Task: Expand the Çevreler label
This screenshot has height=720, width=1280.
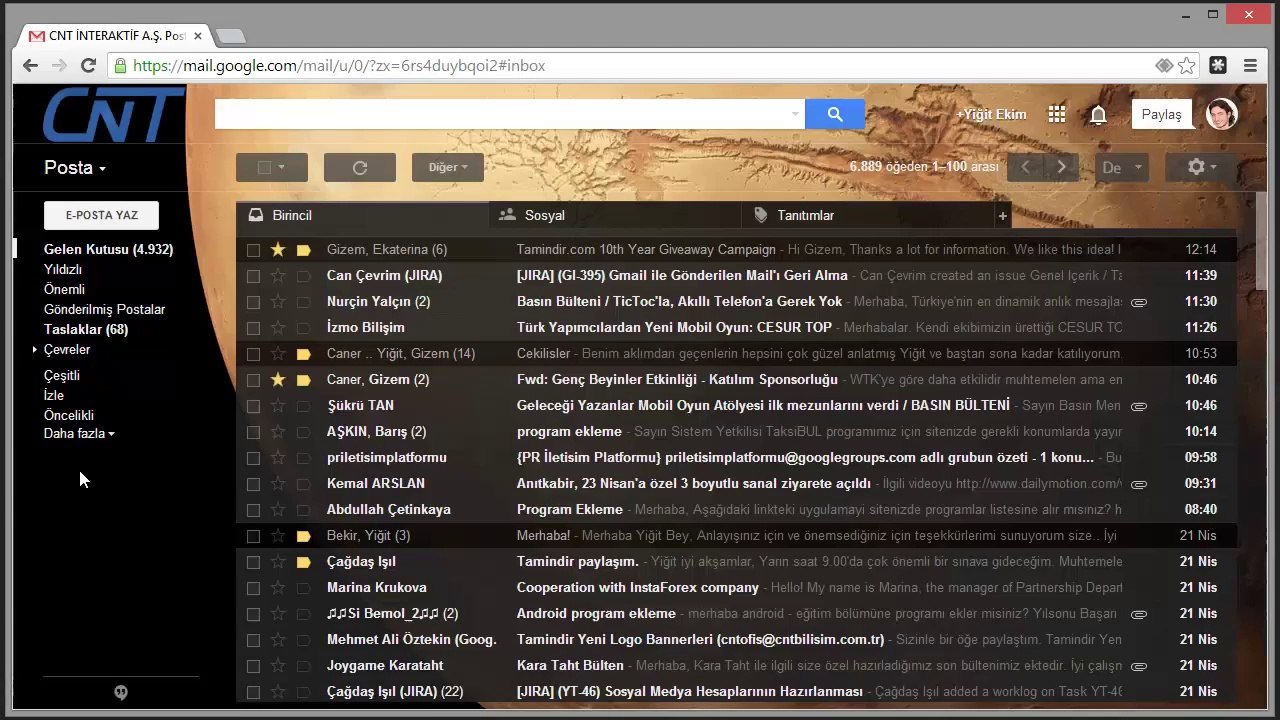Action: 35,349
